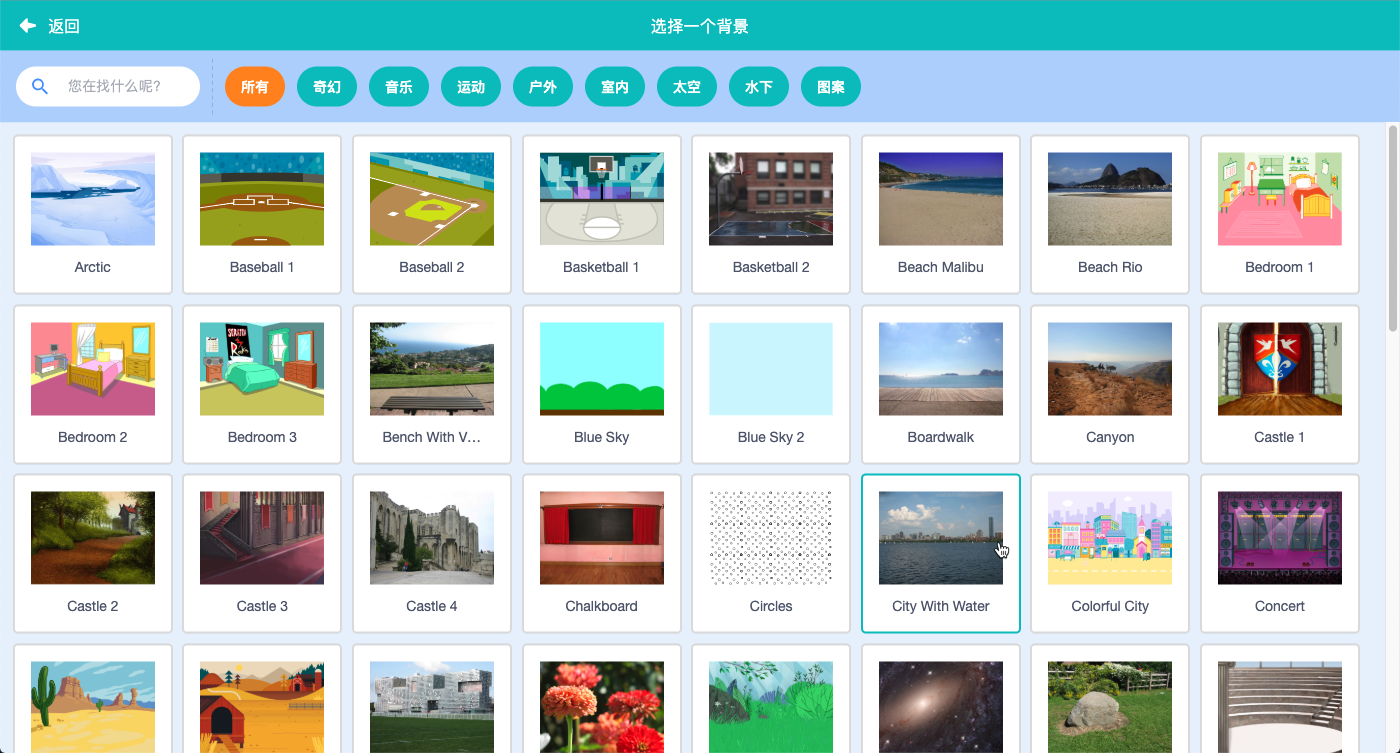Select the Bench With View backdrop

[x=432, y=384]
